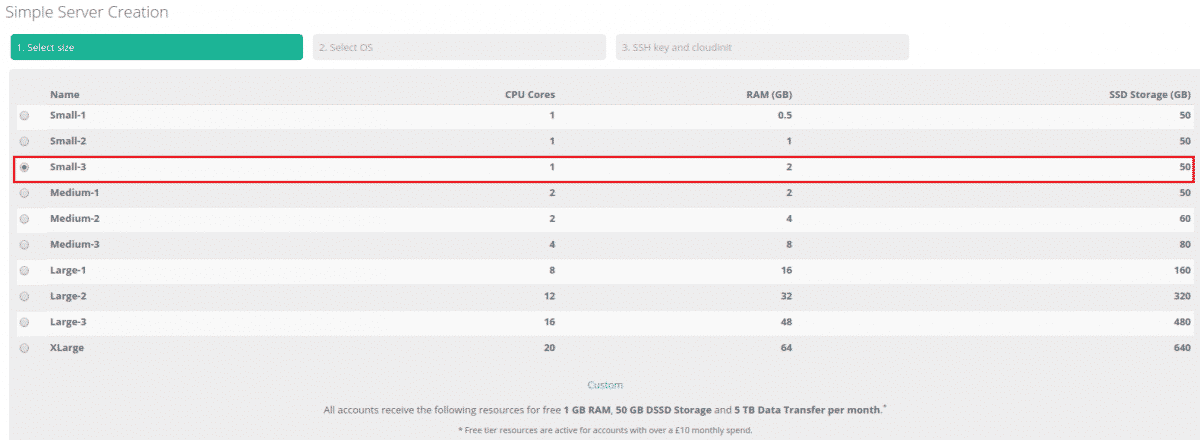Choose the Medium-3 radio button
Screen dimensions: 1200x440
coord(24,245)
